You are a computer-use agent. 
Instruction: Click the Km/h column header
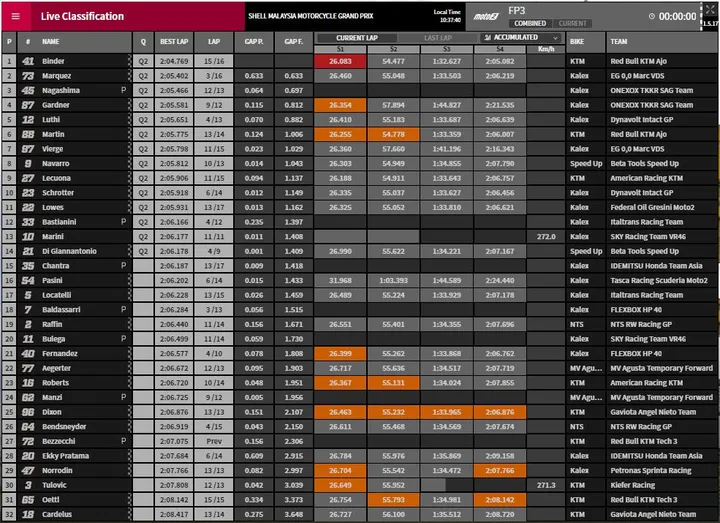tap(546, 49)
